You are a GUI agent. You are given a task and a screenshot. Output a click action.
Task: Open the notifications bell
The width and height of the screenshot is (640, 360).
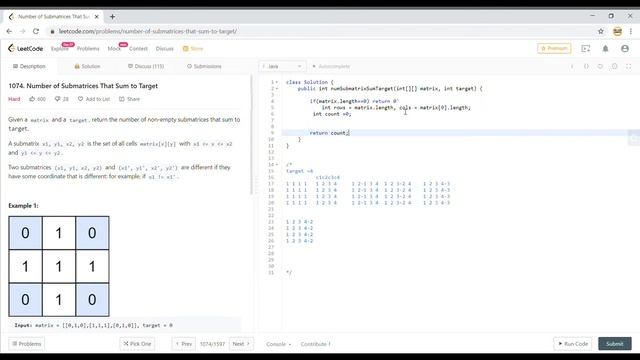pyautogui.click(x=605, y=49)
